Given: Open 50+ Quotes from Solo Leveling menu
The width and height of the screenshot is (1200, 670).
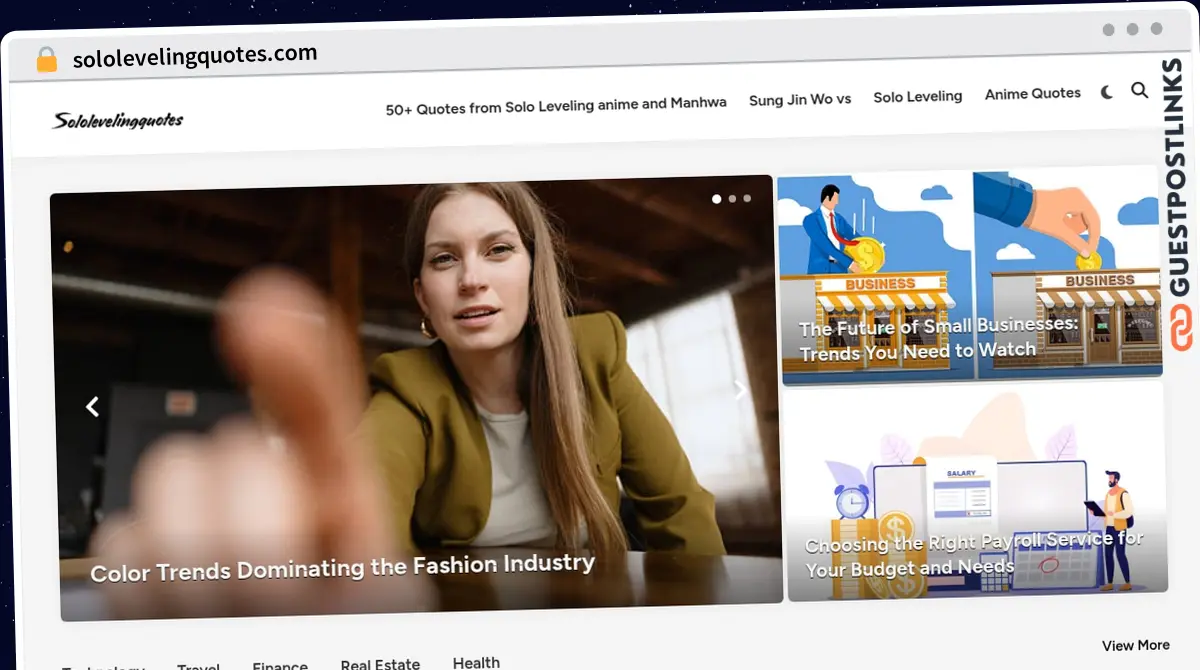Looking at the screenshot, I should coord(556,105).
